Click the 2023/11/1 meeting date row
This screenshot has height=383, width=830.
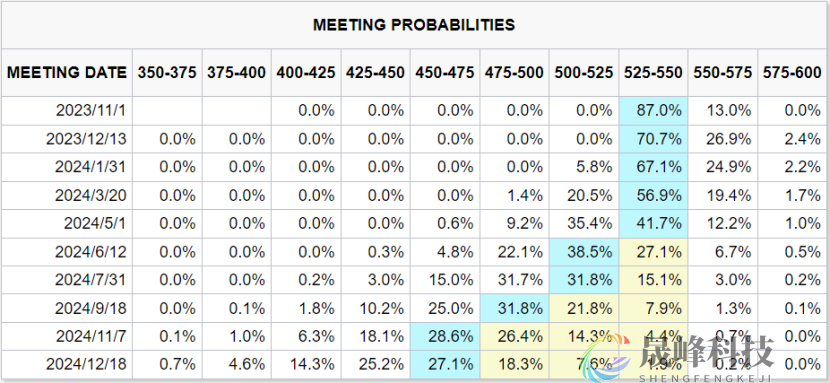click(x=415, y=111)
